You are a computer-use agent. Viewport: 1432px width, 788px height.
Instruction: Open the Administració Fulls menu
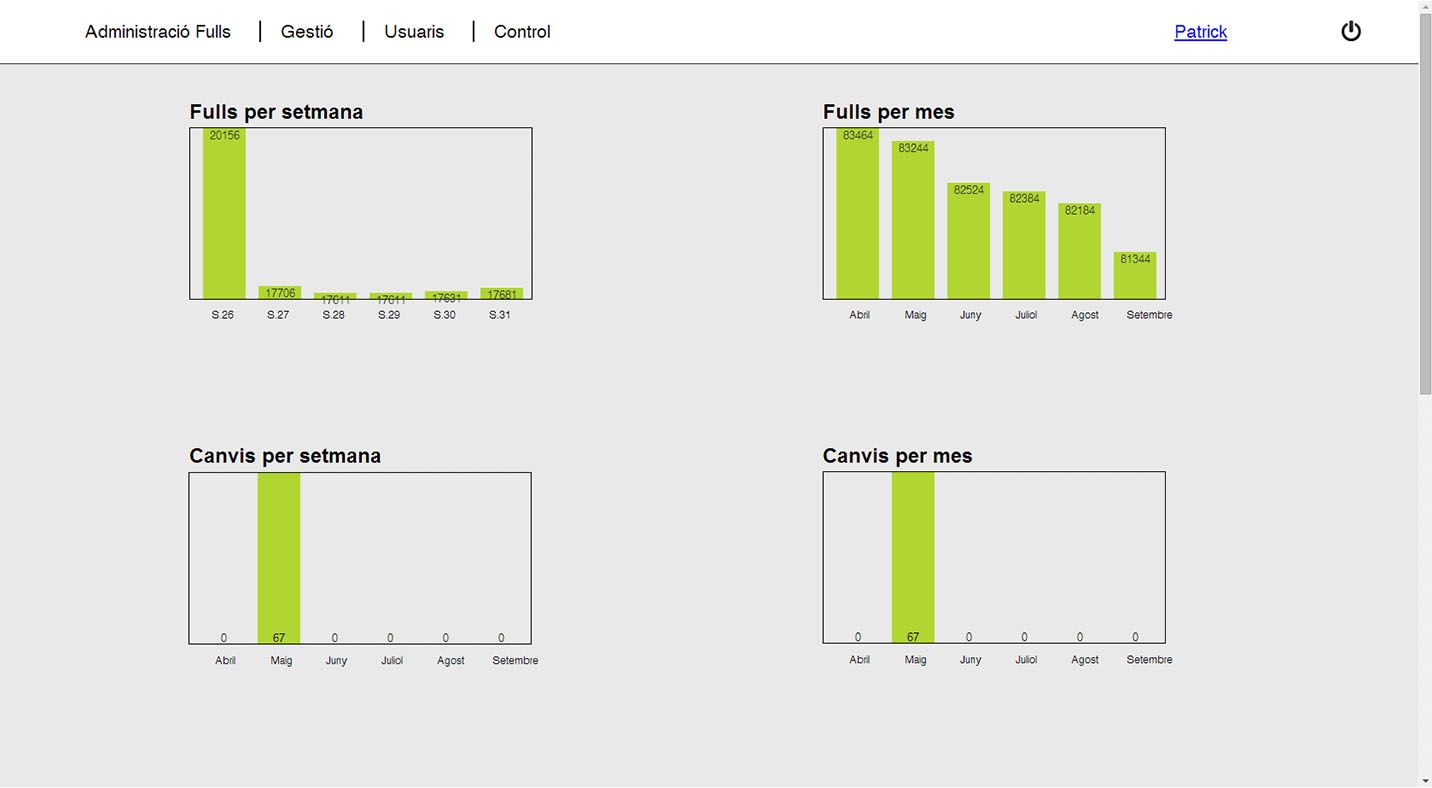pos(158,32)
